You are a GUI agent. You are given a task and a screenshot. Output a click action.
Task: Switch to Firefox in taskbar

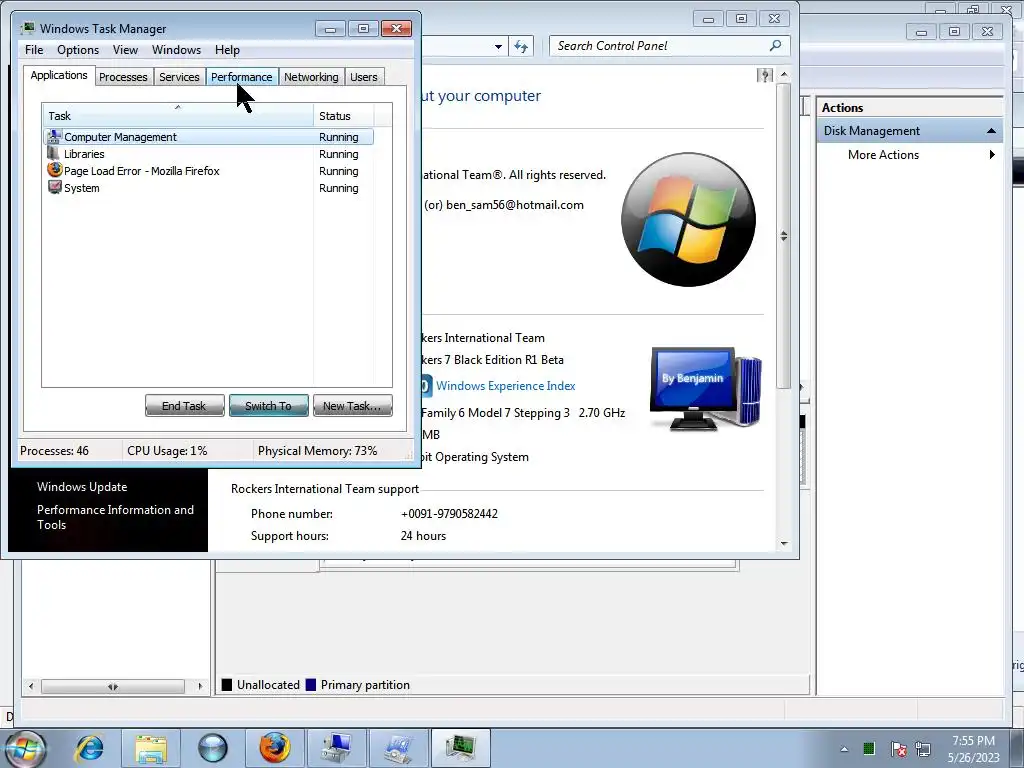click(274, 748)
